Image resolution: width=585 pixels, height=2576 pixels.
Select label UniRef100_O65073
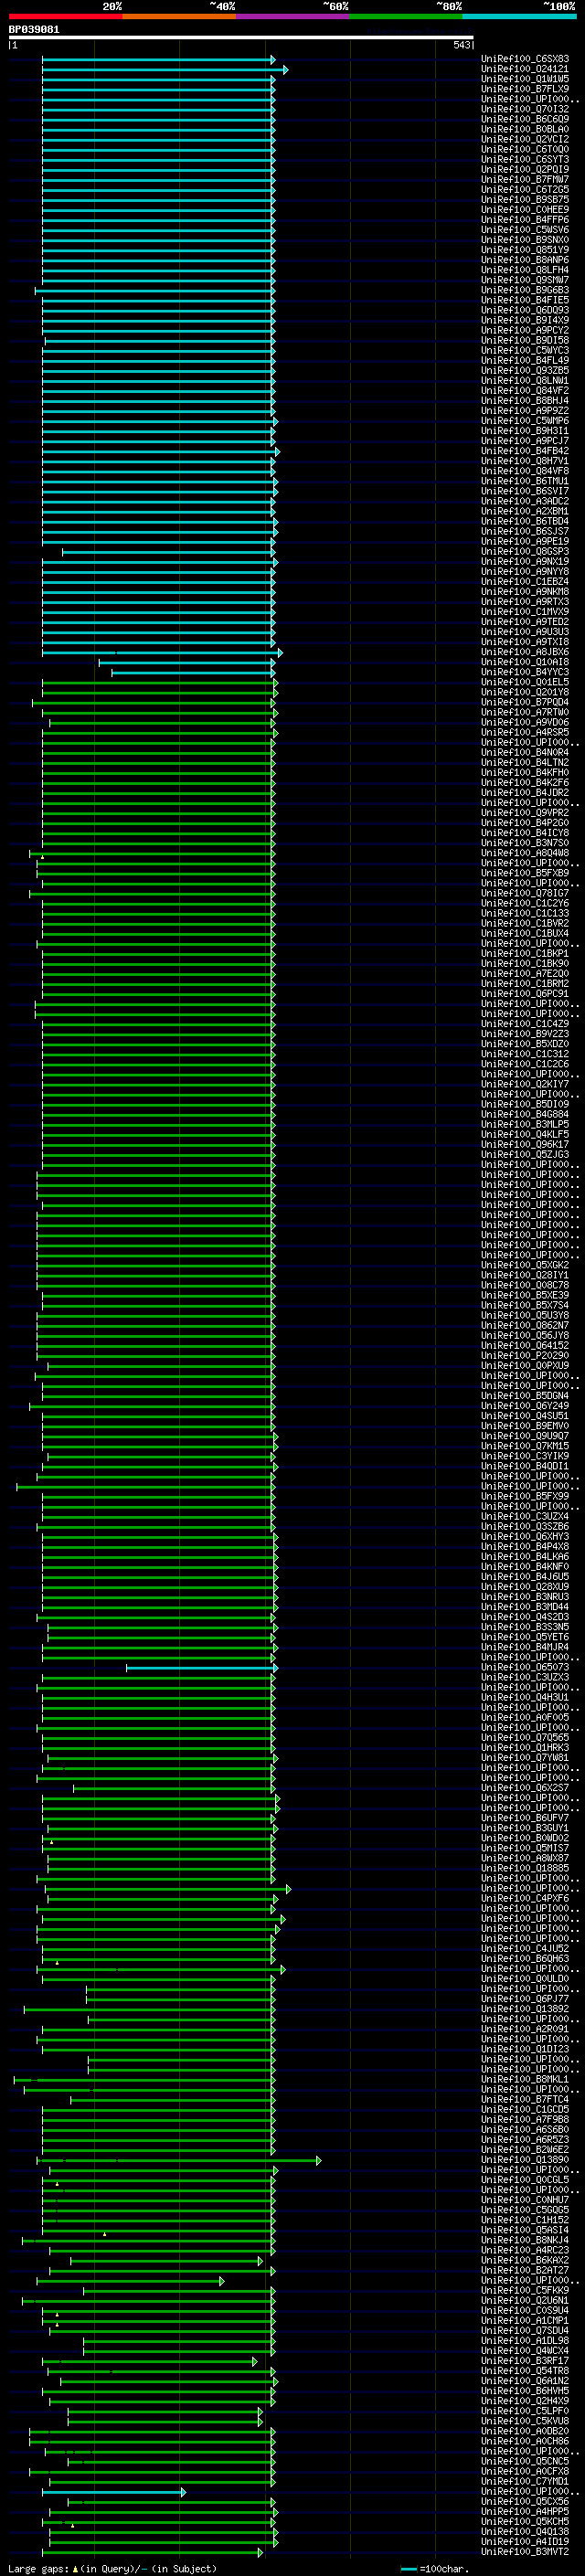point(525,1667)
